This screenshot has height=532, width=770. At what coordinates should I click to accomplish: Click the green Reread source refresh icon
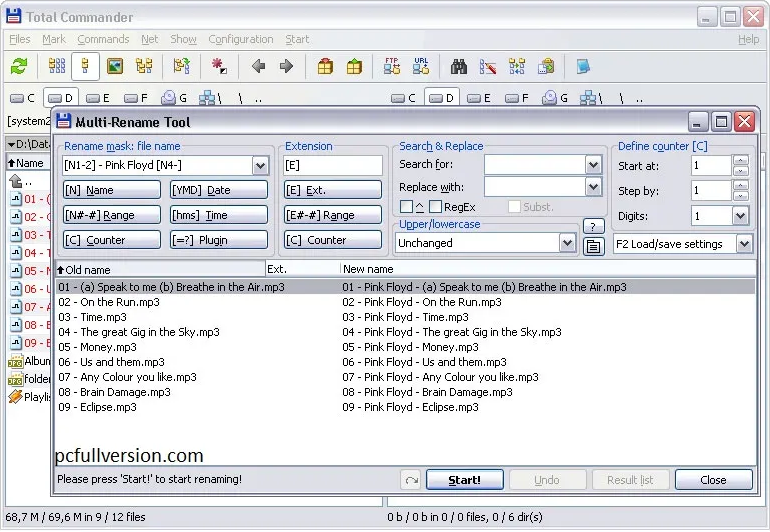click(19, 66)
